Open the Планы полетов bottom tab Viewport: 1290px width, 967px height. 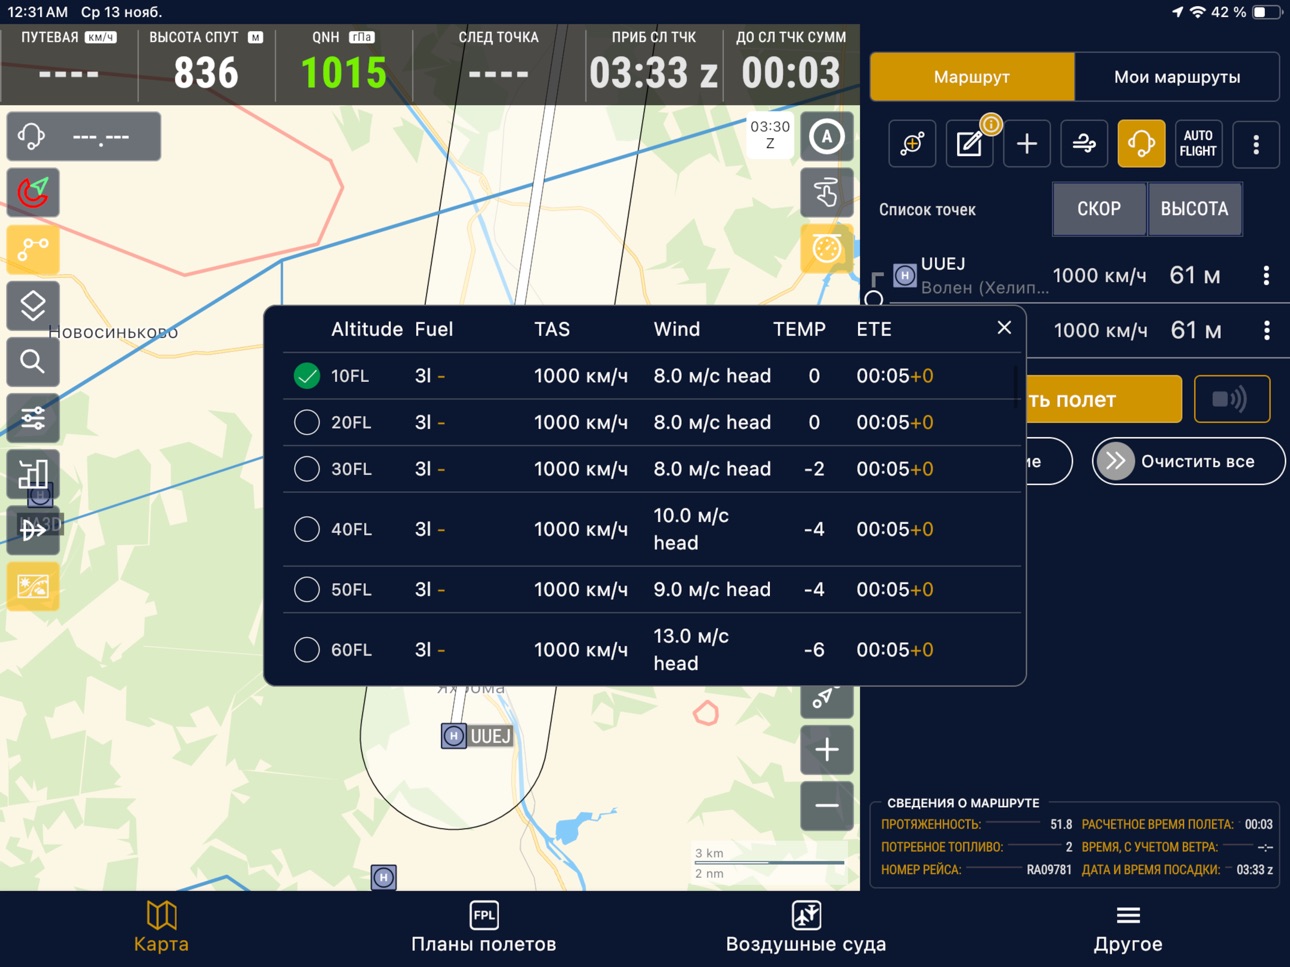click(484, 928)
